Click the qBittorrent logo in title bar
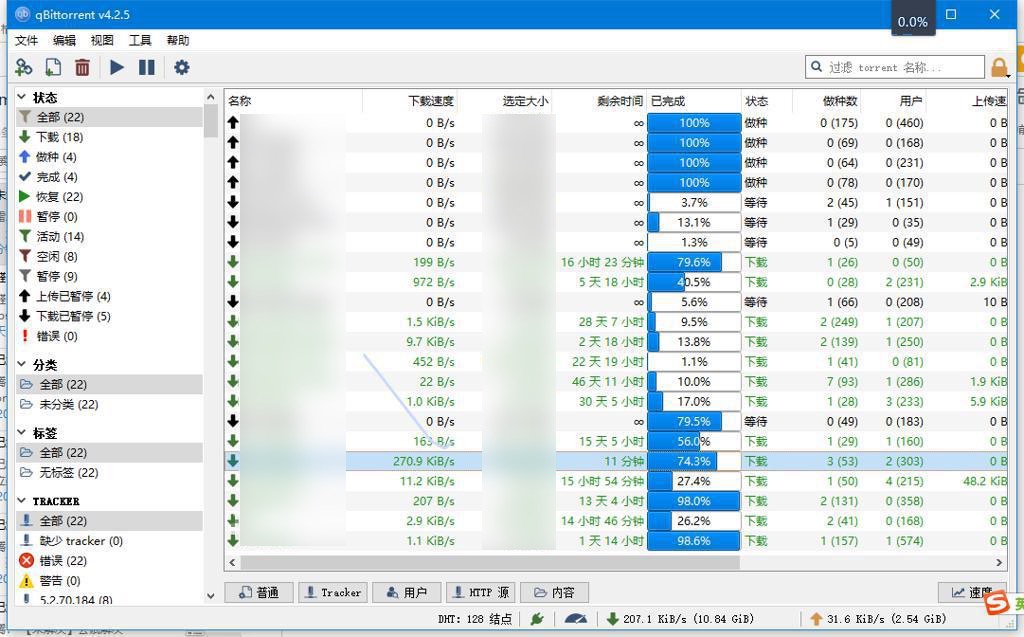Screen dimensions: 1024x637 23,14
